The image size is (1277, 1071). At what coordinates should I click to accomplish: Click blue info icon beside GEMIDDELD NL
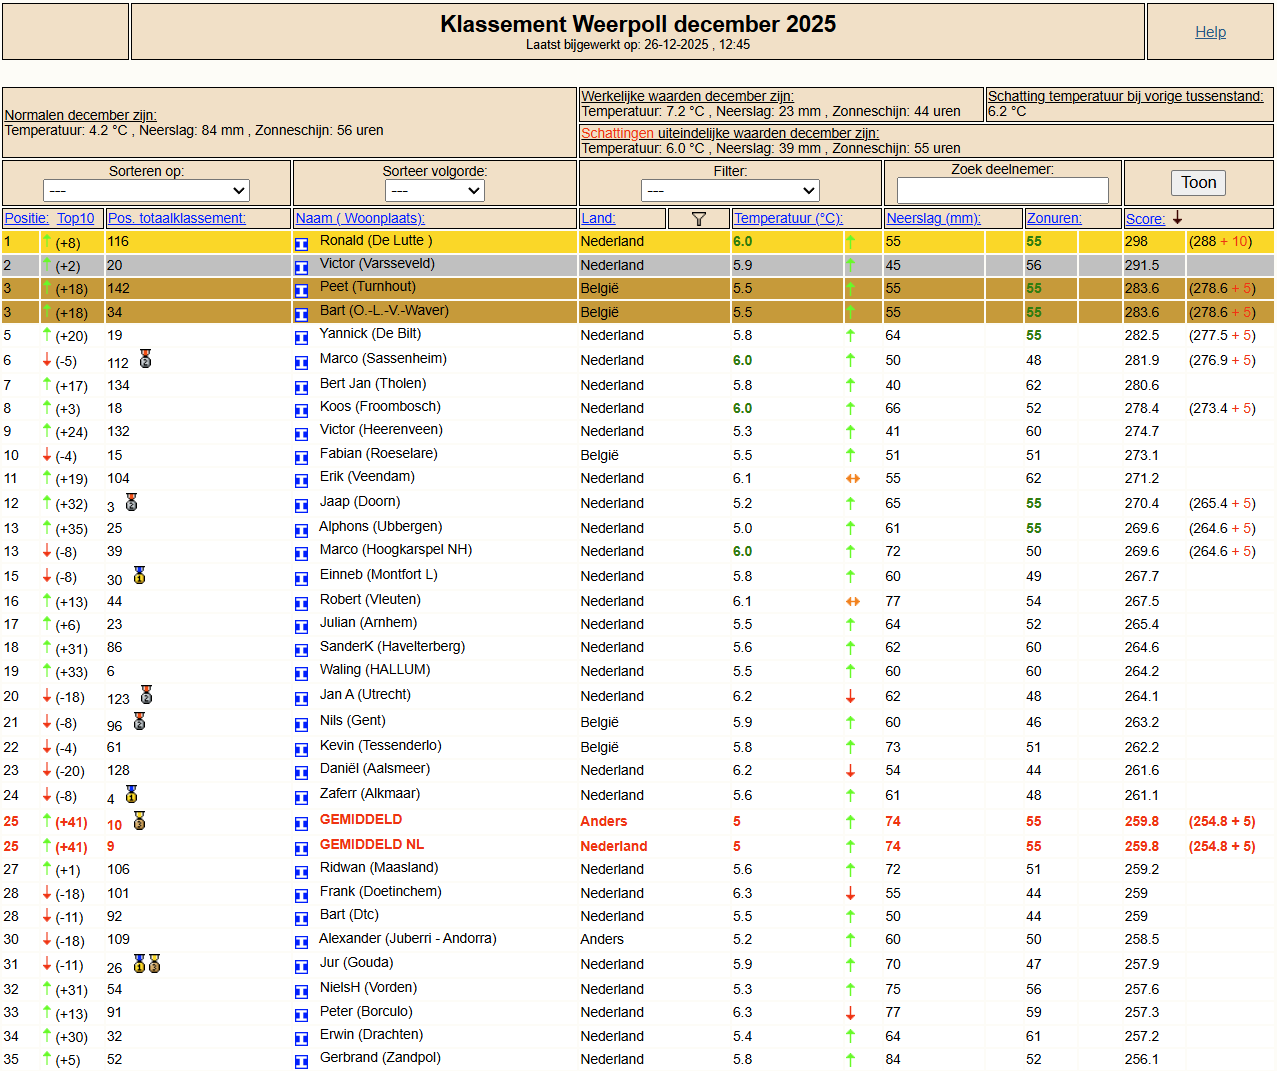[301, 848]
